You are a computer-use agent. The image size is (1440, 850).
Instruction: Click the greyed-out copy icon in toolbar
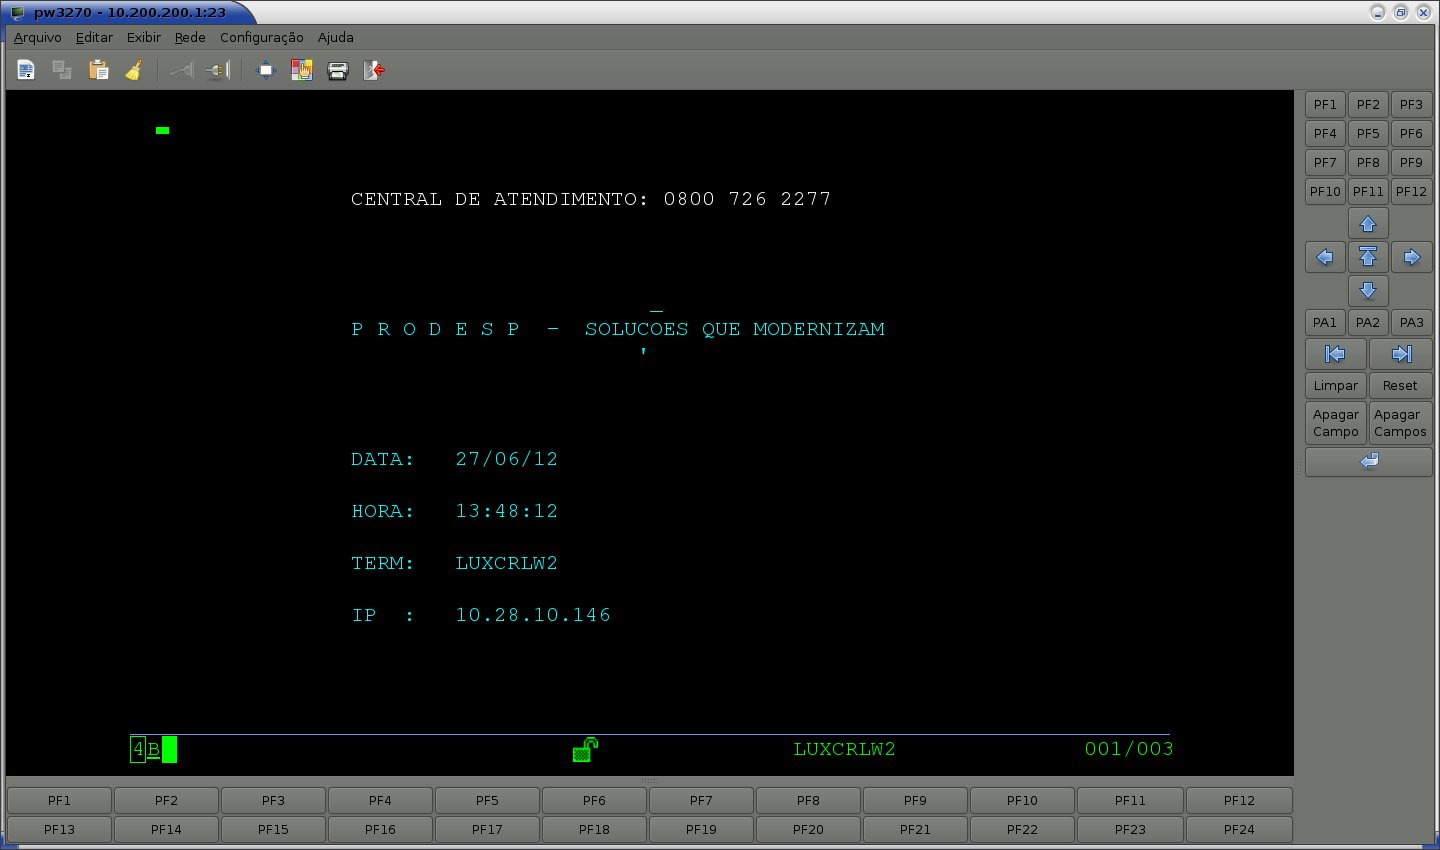pyautogui.click(x=62, y=70)
